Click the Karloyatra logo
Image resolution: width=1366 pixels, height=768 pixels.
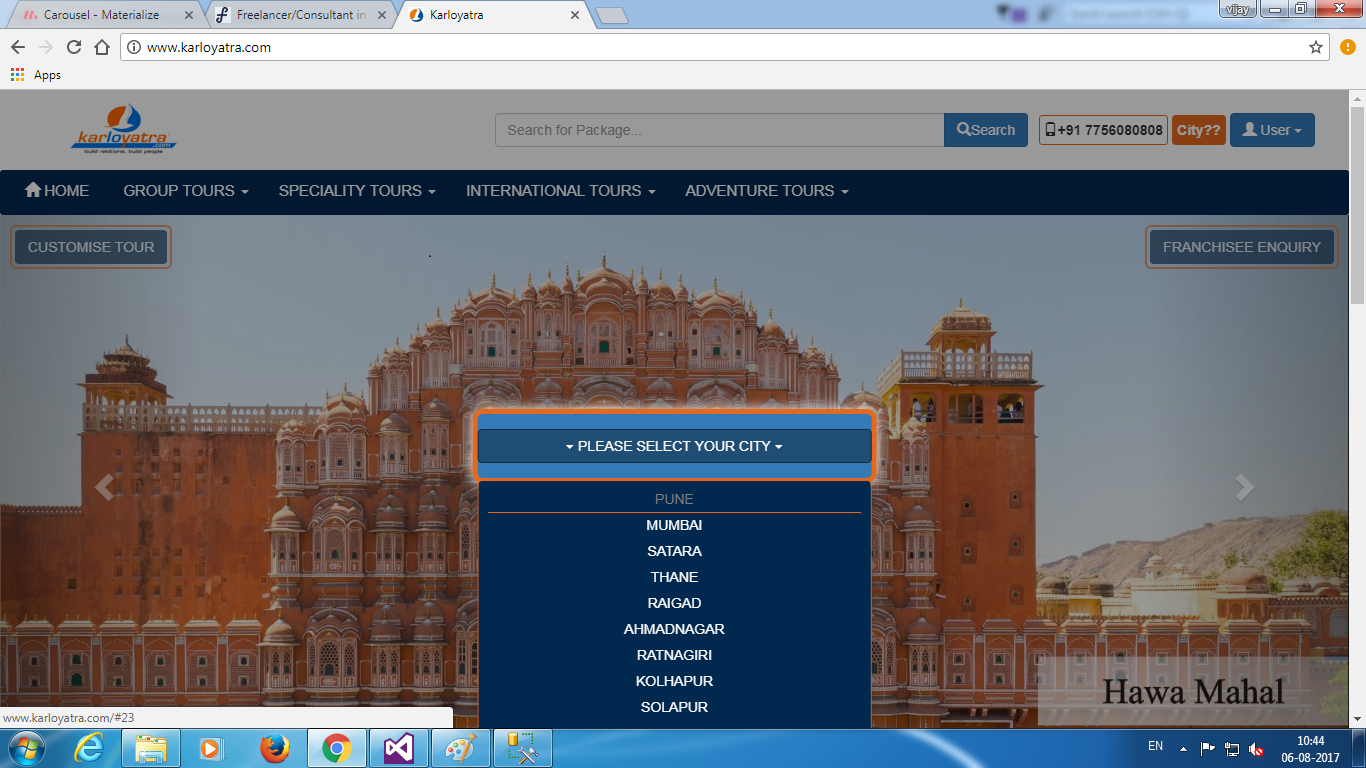click(x=125, y=129)
